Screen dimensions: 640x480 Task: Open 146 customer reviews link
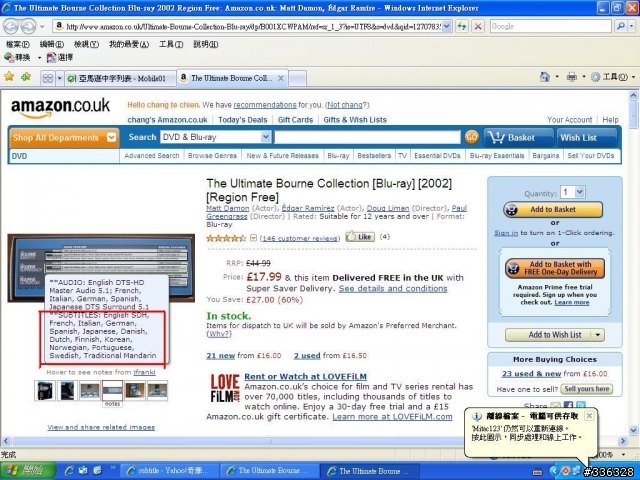coord(300,238)
